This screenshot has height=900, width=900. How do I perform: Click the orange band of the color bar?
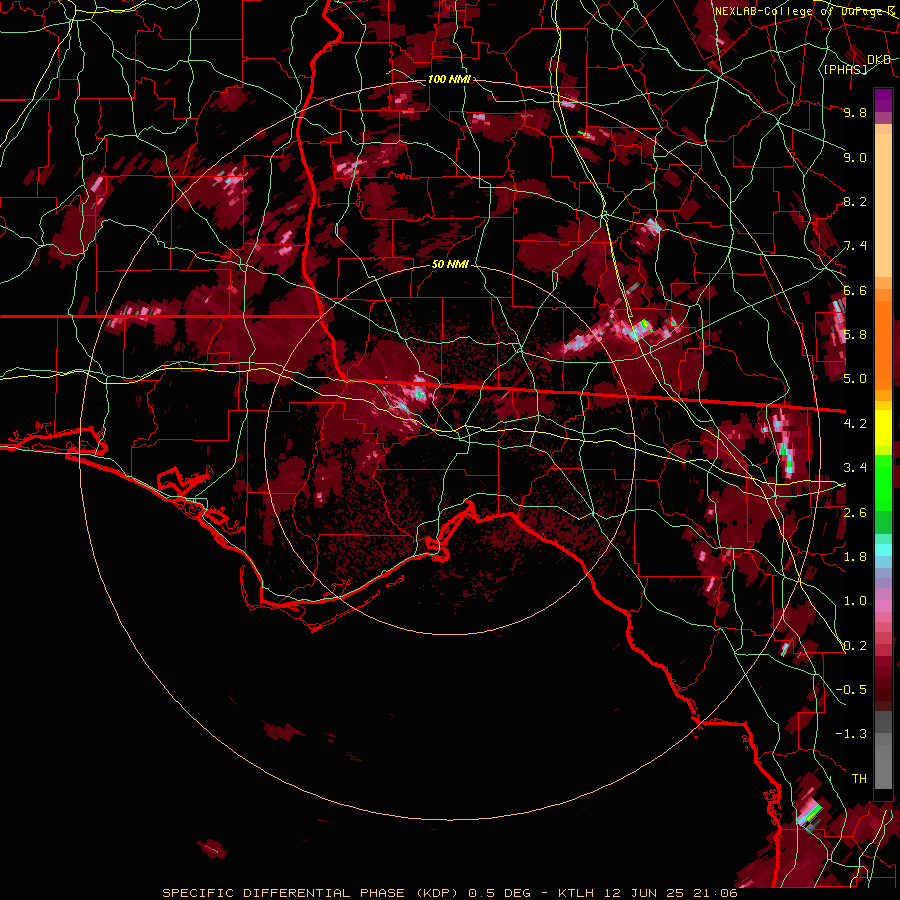pyautogui.click(x=883, y=339)
